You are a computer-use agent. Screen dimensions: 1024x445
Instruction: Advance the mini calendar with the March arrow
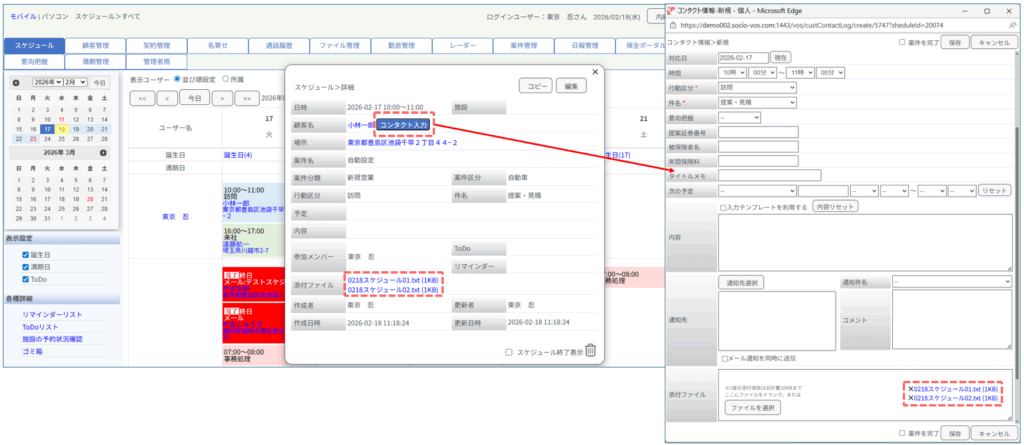pos(103,152)
